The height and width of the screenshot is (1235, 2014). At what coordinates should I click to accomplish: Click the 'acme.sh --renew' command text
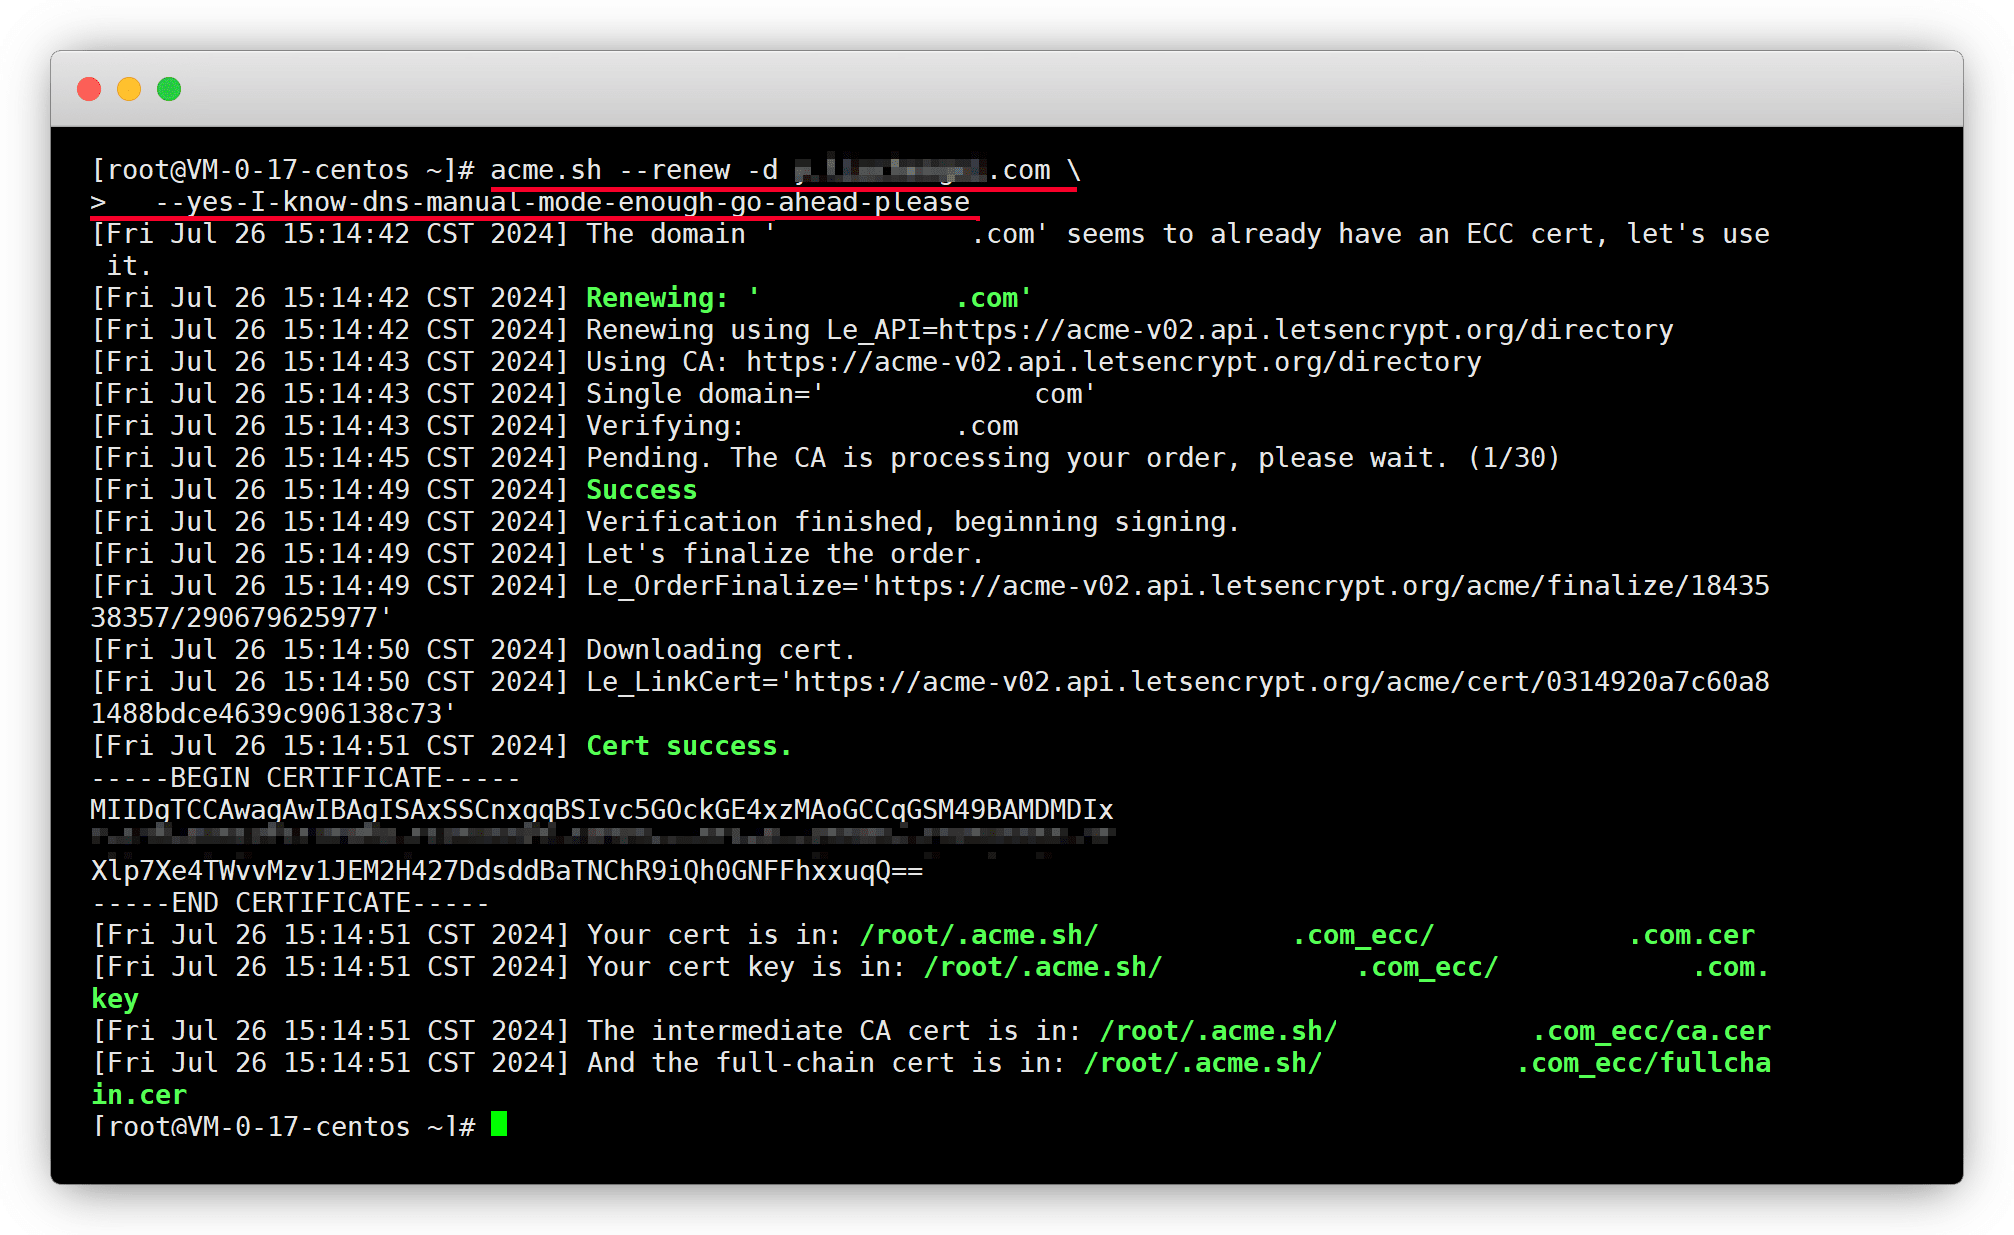click(610, 170)
